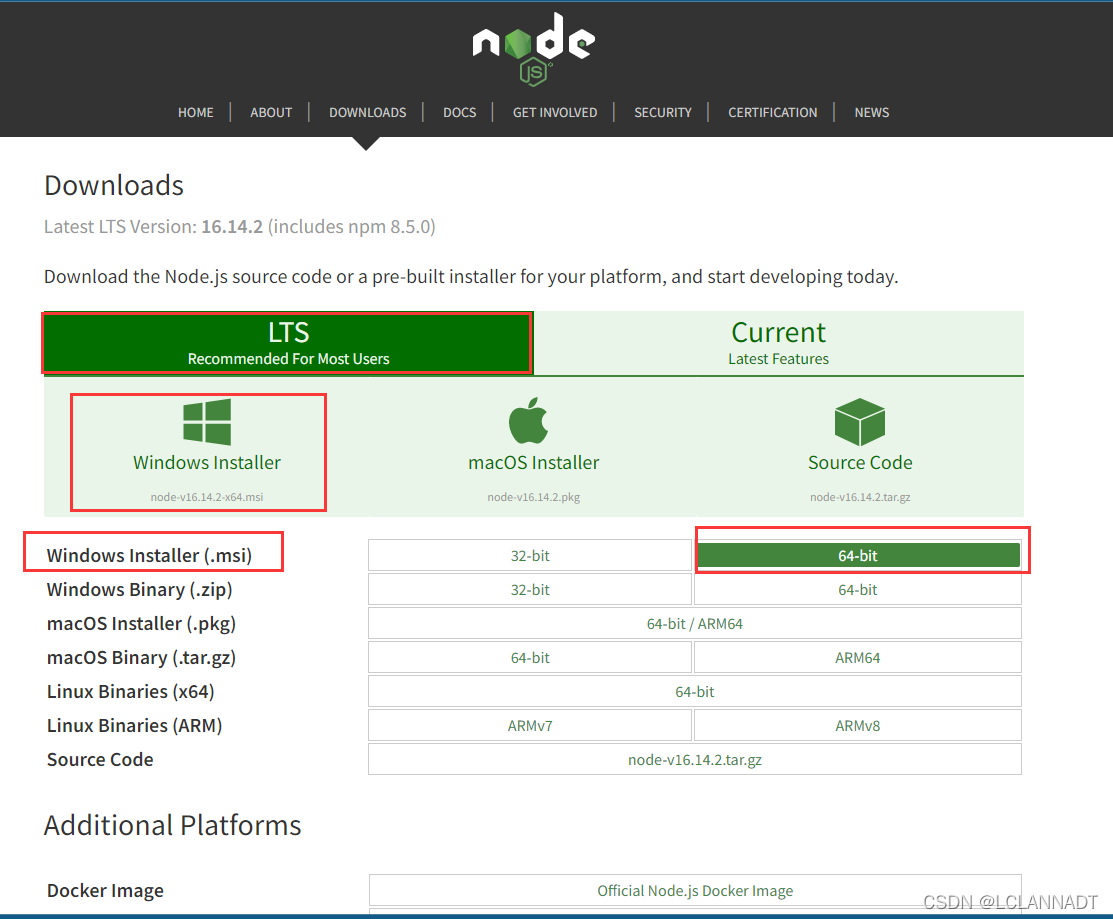The image size is (1113, 919).
Task: Click the Source Code link under cube
Action: 860,463
